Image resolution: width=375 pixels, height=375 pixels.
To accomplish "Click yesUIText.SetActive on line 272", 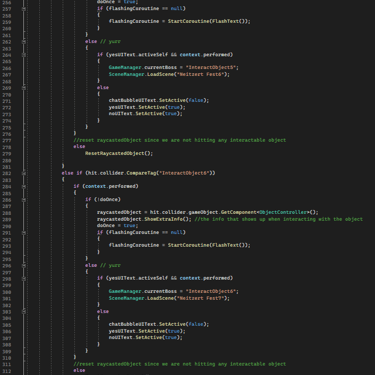I will point(137,107).
